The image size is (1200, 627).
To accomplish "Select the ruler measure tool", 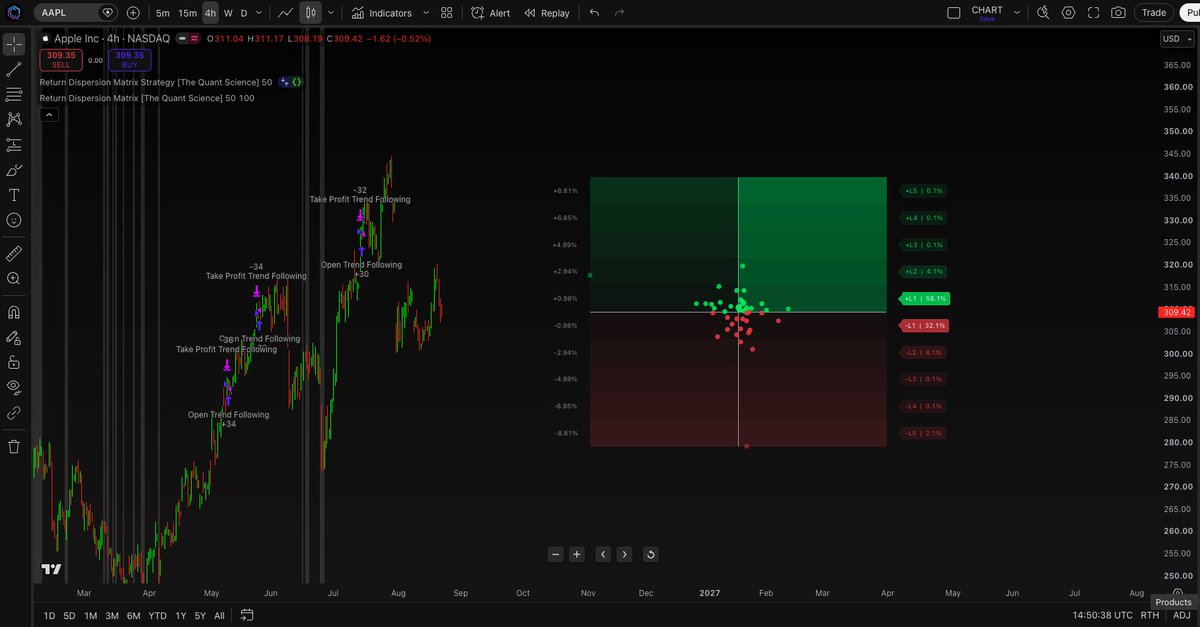I will [x=14, y=254].
